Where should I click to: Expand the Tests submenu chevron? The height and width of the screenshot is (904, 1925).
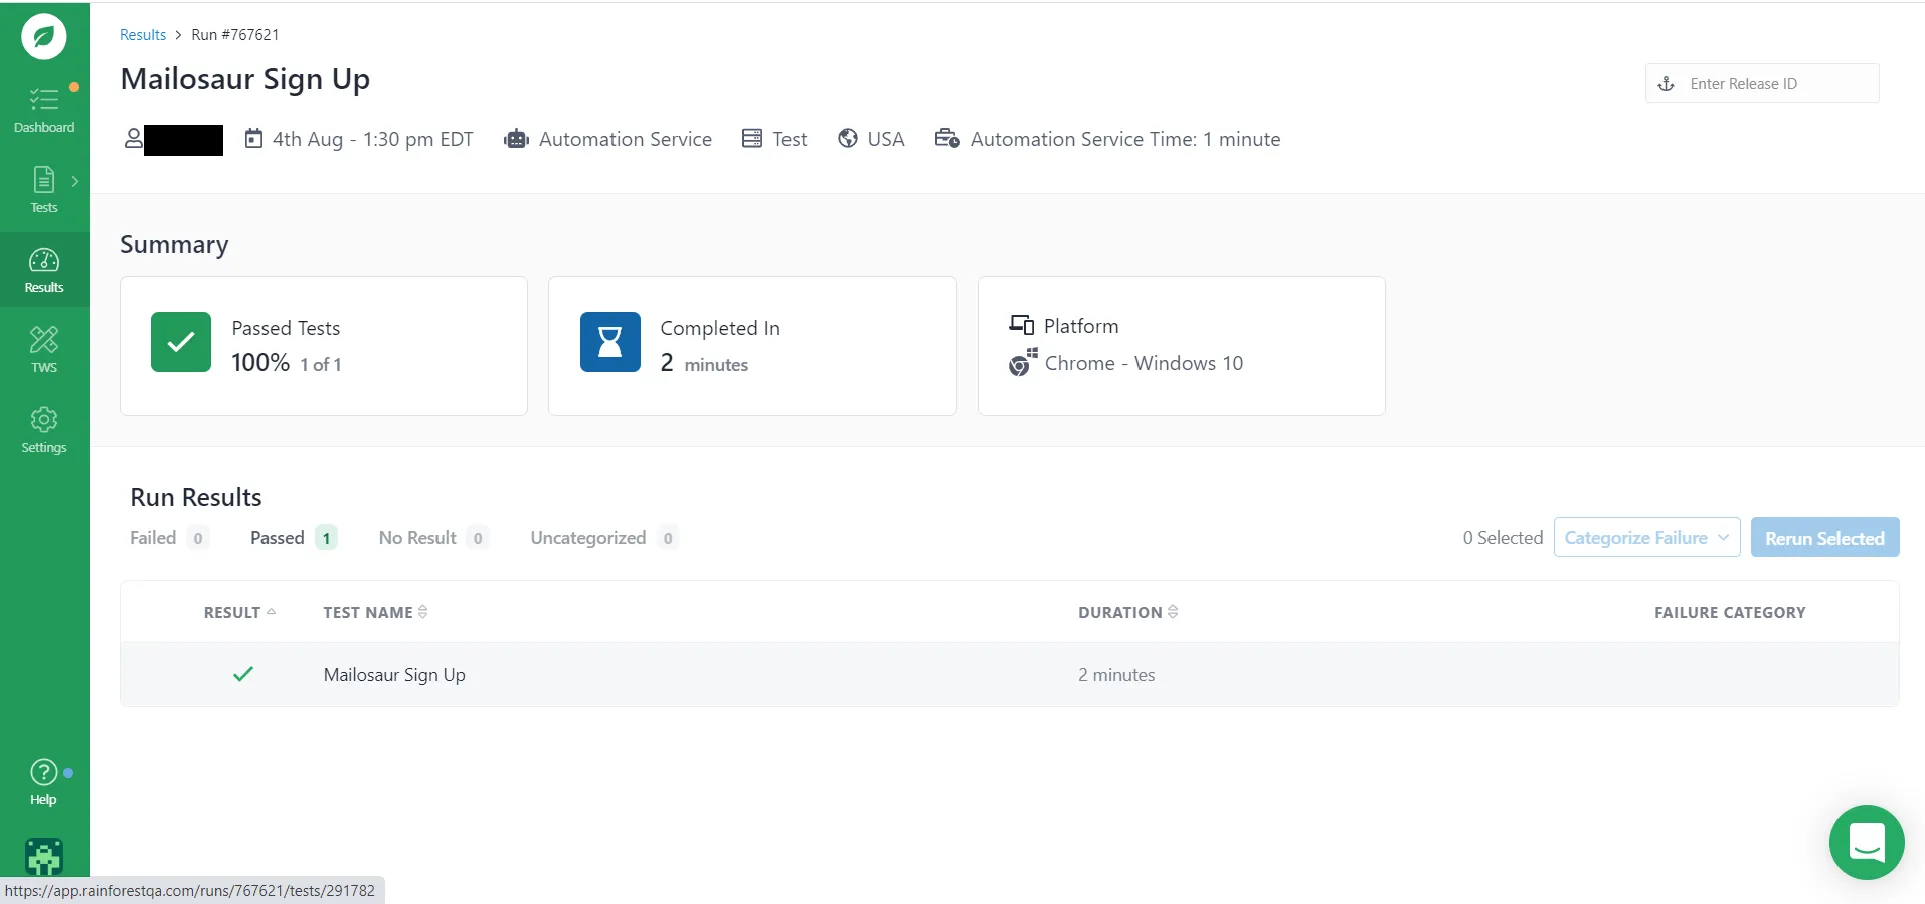(74, 181)
